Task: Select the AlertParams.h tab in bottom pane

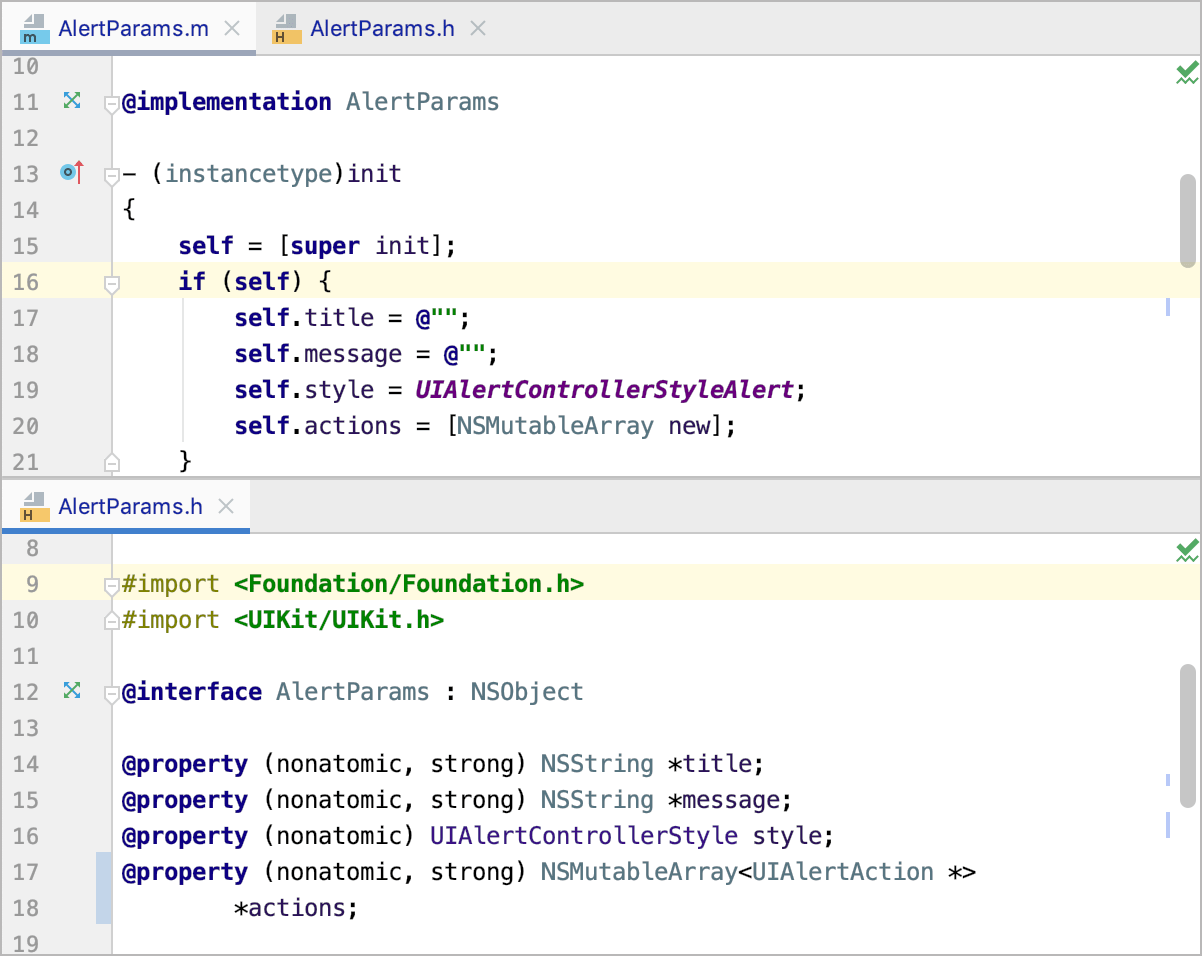Action: tap(126, 507)
